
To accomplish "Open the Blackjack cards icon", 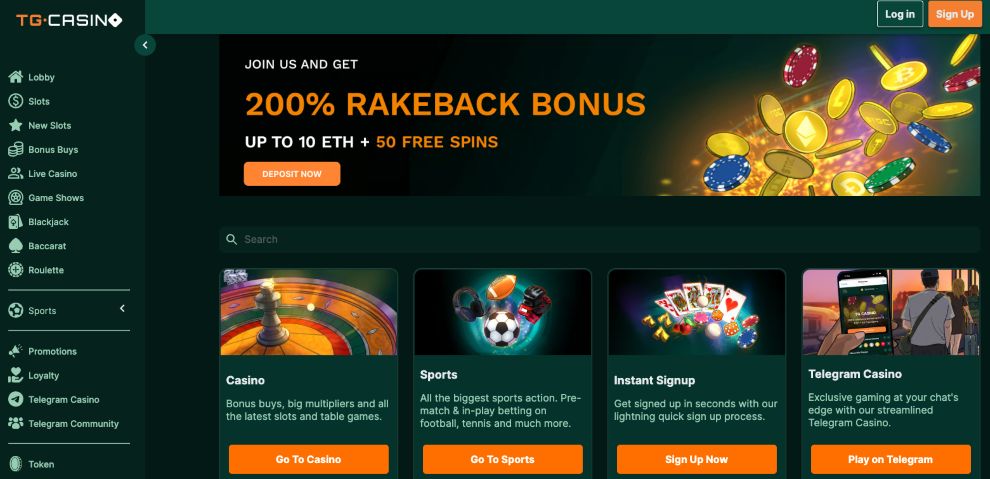I will [x=16, y=222].
